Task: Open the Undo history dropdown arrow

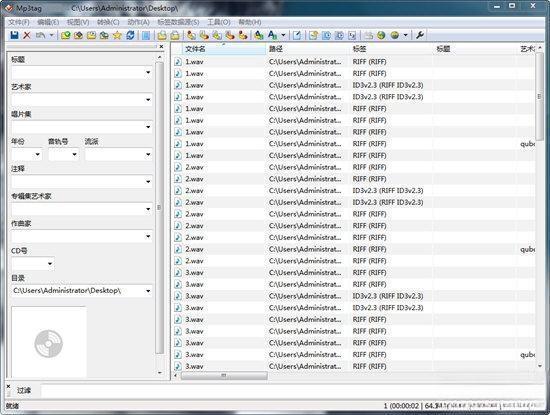Action: (x=52, y=35)
